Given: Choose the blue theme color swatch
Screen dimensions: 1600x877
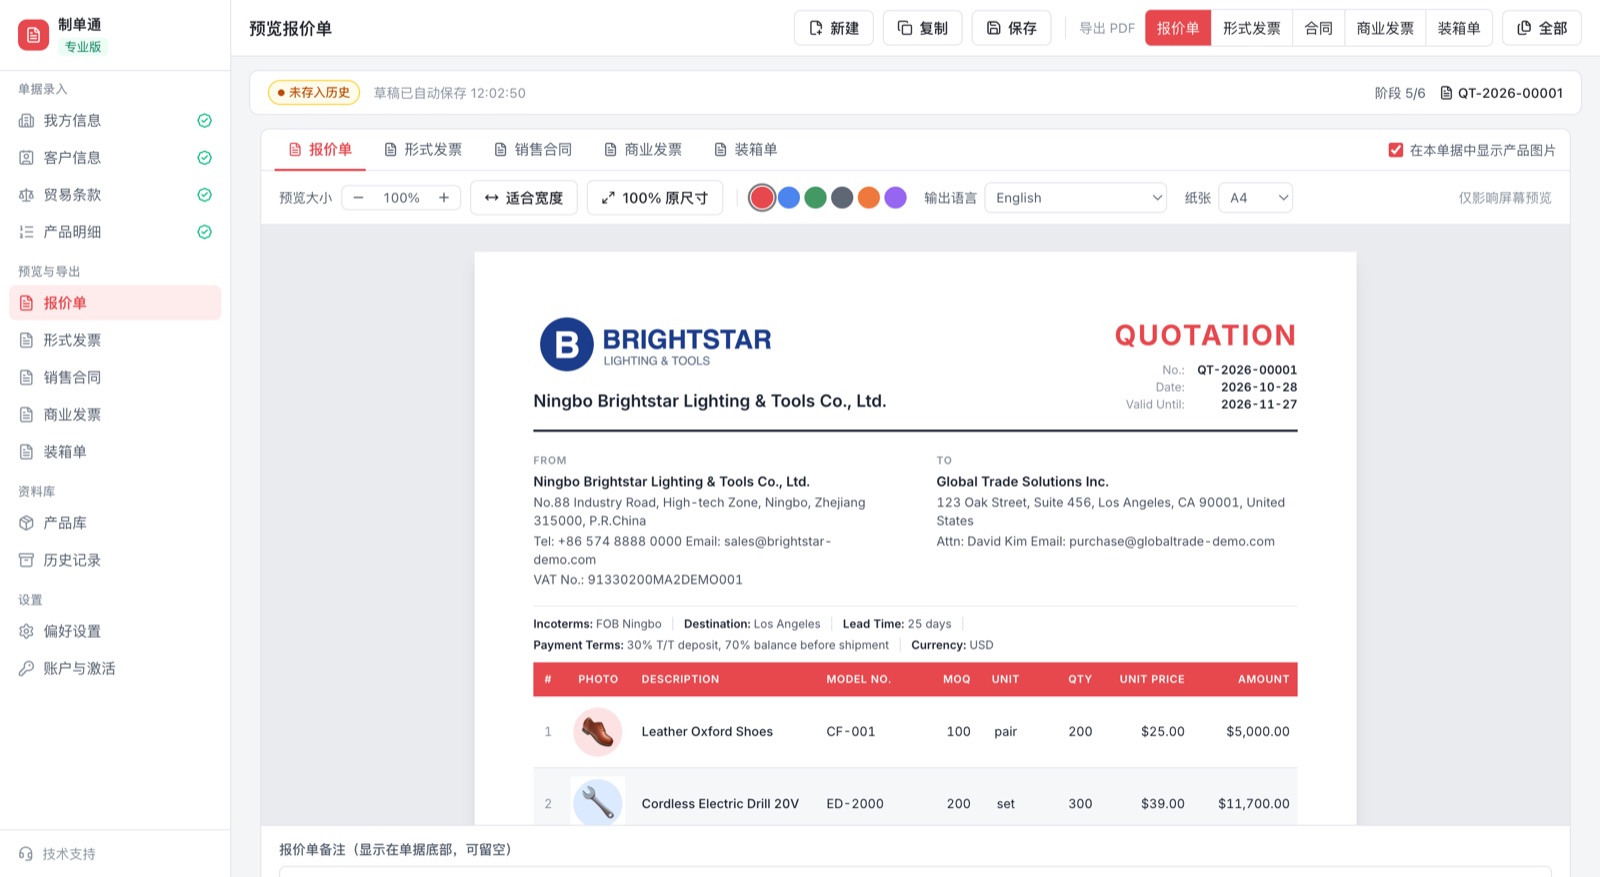Looking at the screenshot, I should pyautogui.click(x=789, y=198).
